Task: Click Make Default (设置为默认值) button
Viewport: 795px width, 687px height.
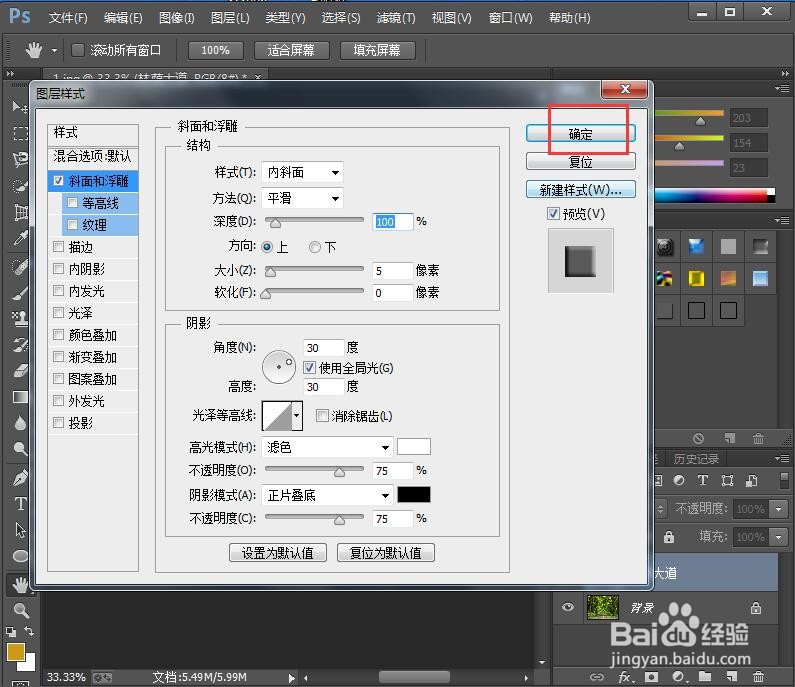Action: (277, 553)
